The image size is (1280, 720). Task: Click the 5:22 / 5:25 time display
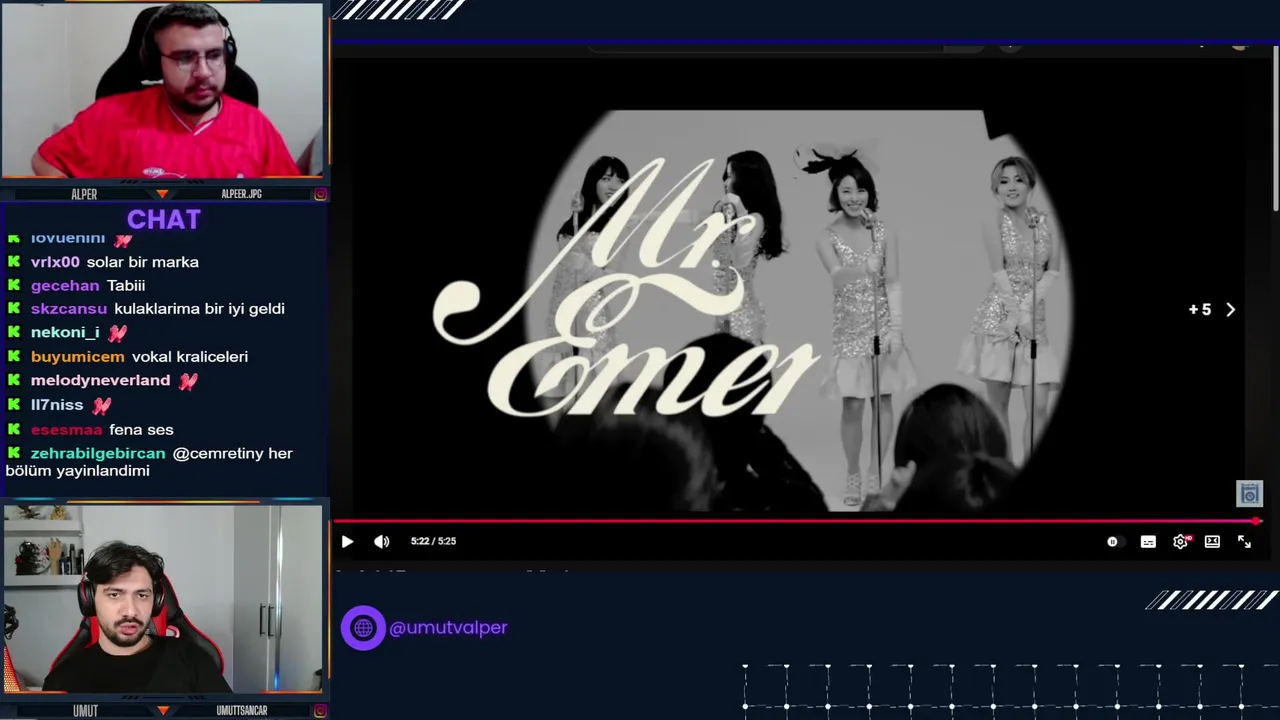(x=433, y=541)
